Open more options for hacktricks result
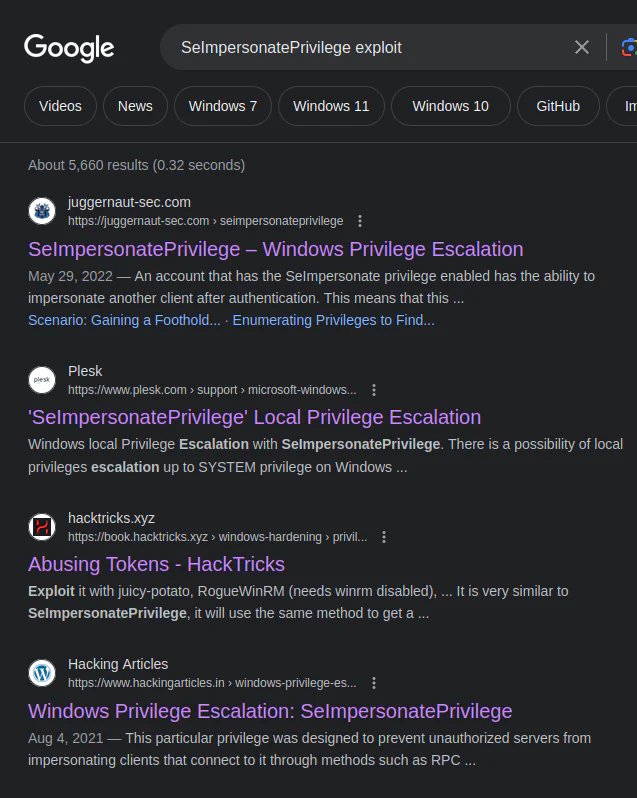This screenshot has height=798, width=637. (x=384, y=537)
